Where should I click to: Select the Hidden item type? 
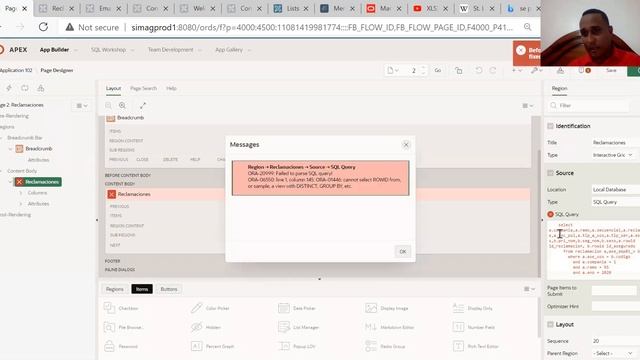tap(206, 327)
